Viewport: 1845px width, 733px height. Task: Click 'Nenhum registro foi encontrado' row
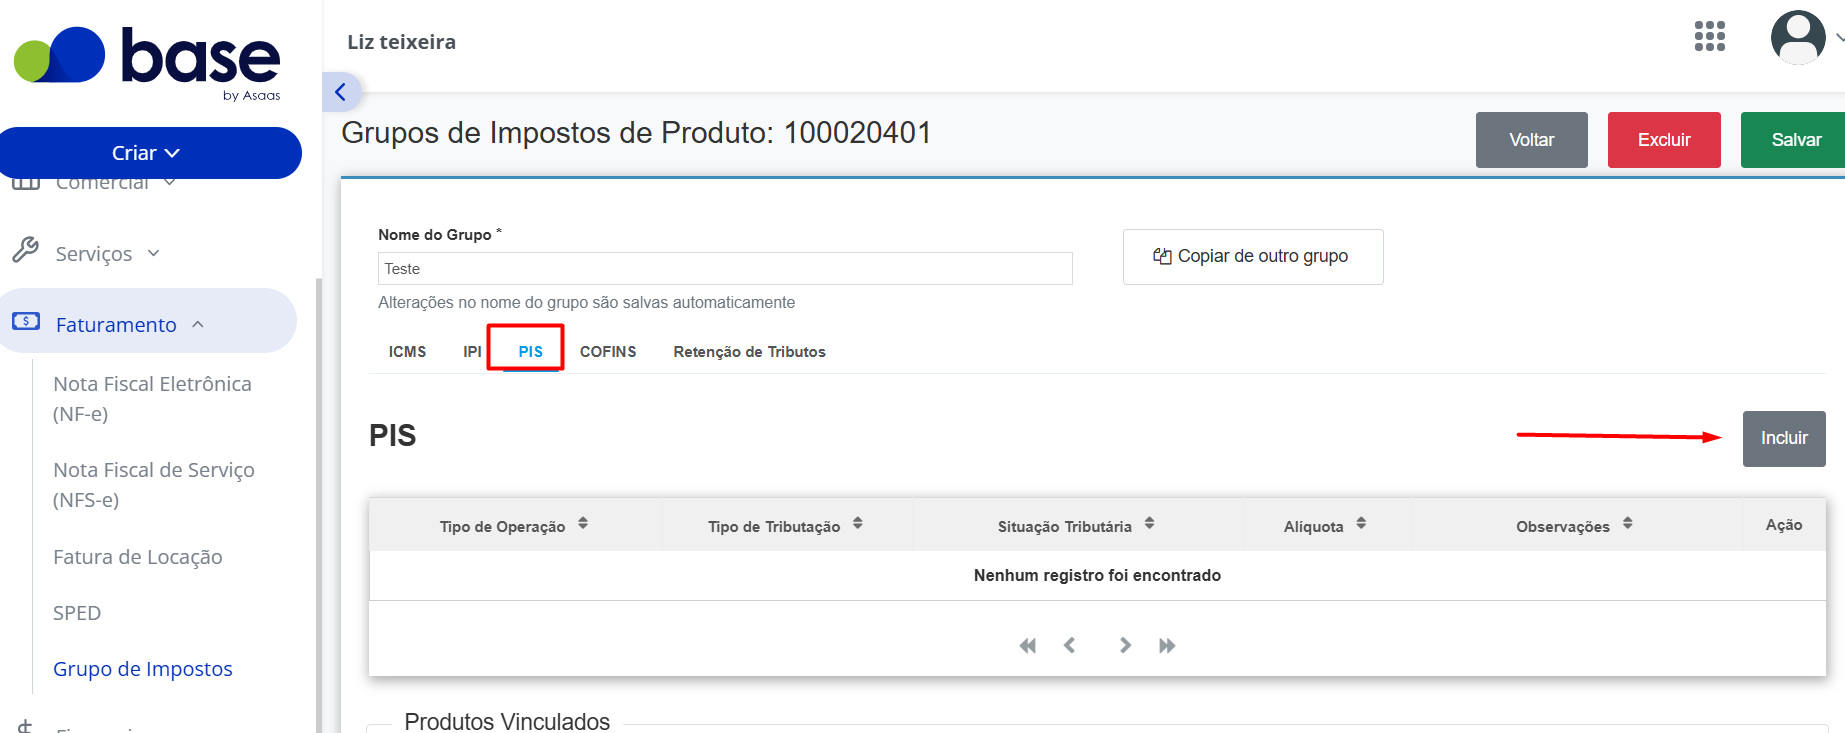[1097, 575]
